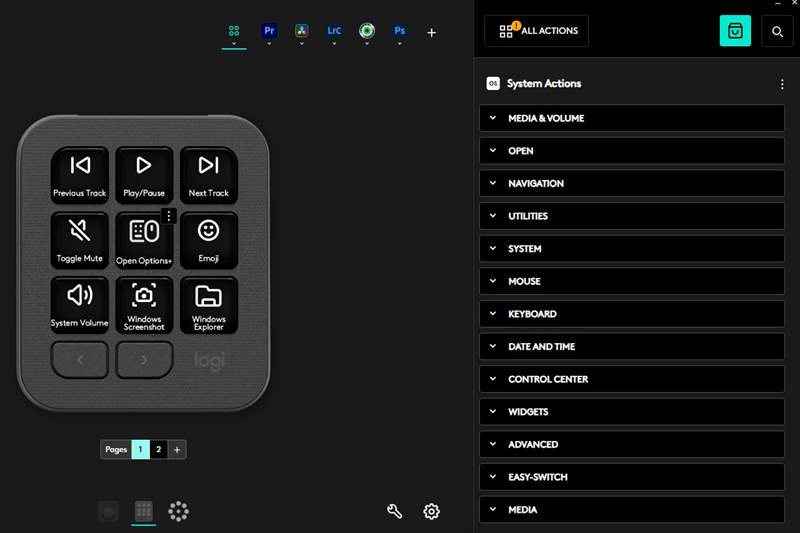Select the Play/Pause key

[144, 175]
